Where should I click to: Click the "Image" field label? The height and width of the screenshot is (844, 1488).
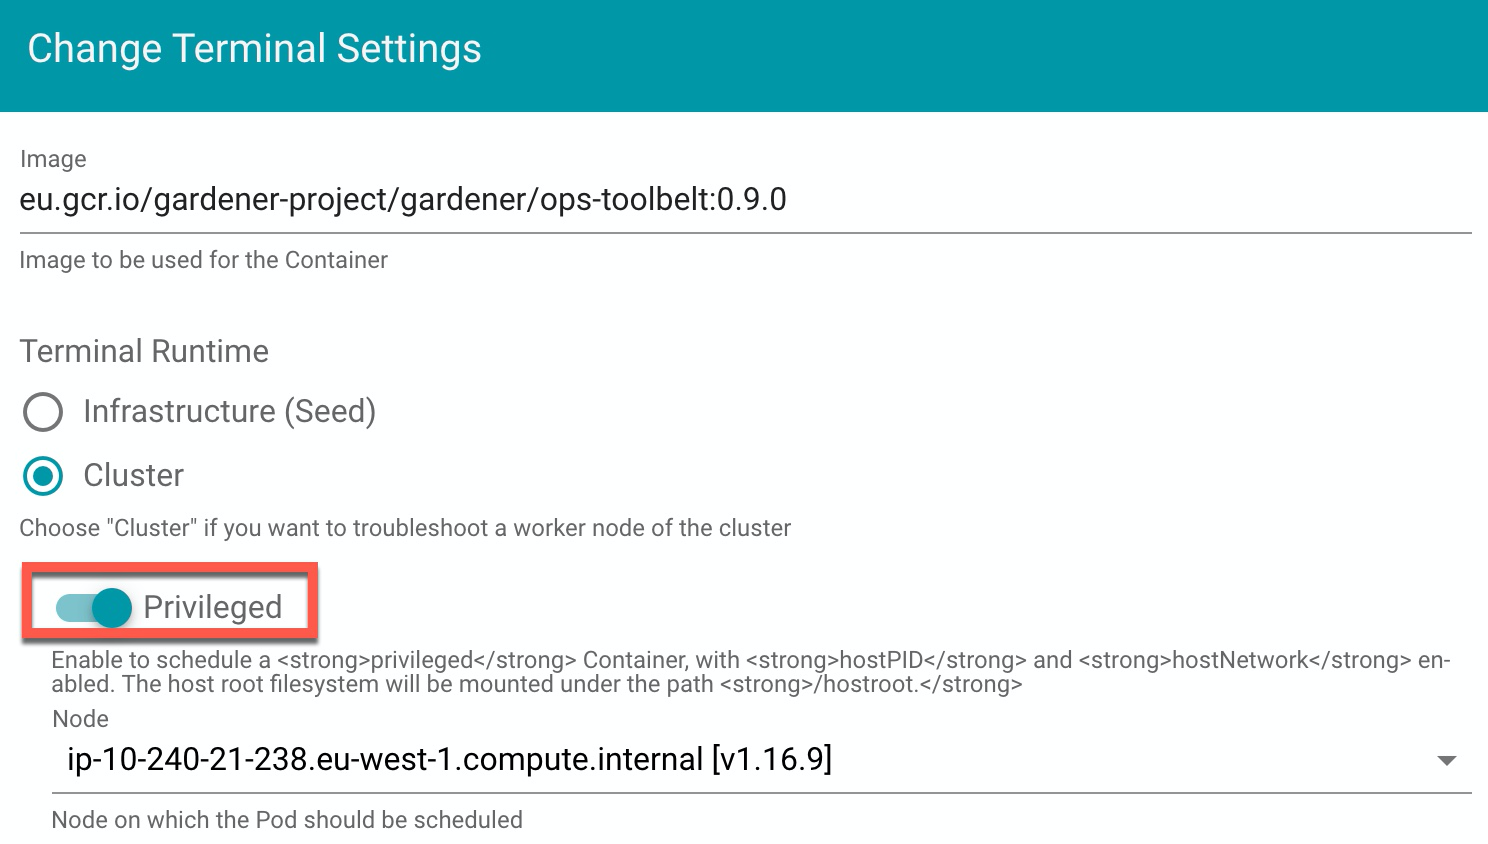pos(53,159)
